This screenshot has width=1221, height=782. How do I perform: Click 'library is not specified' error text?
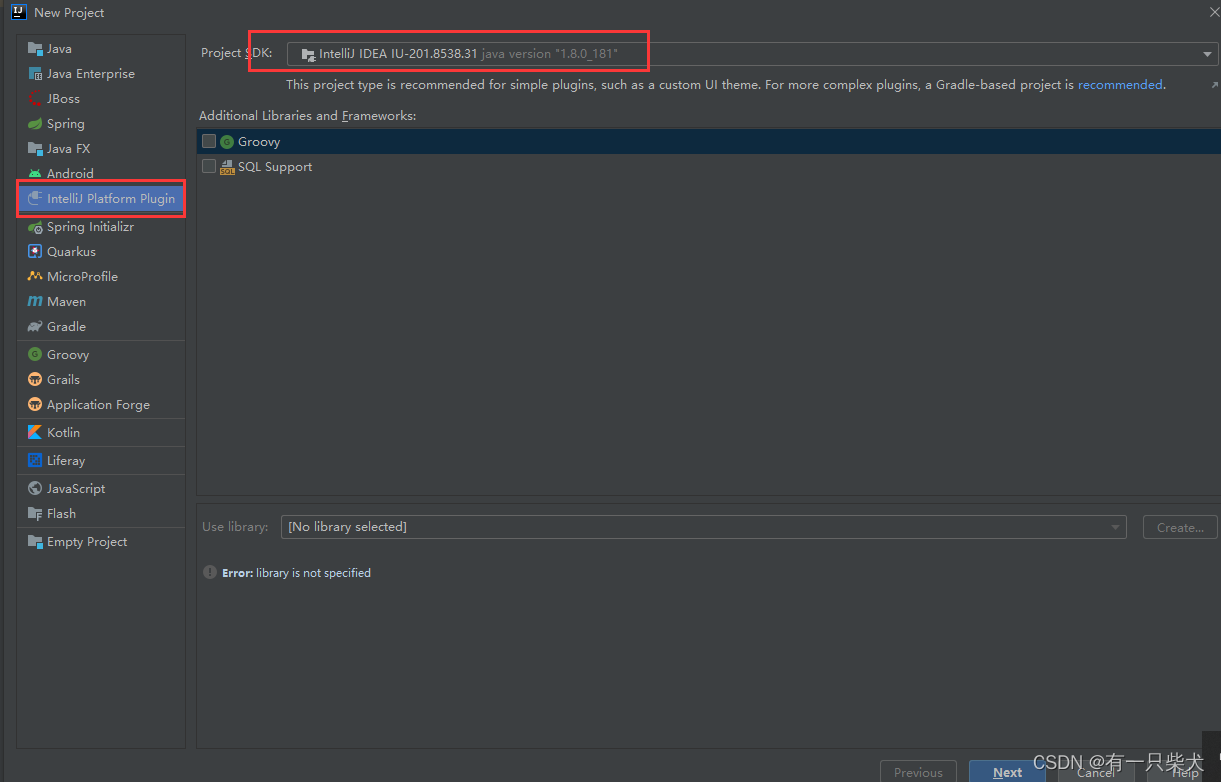313,573
